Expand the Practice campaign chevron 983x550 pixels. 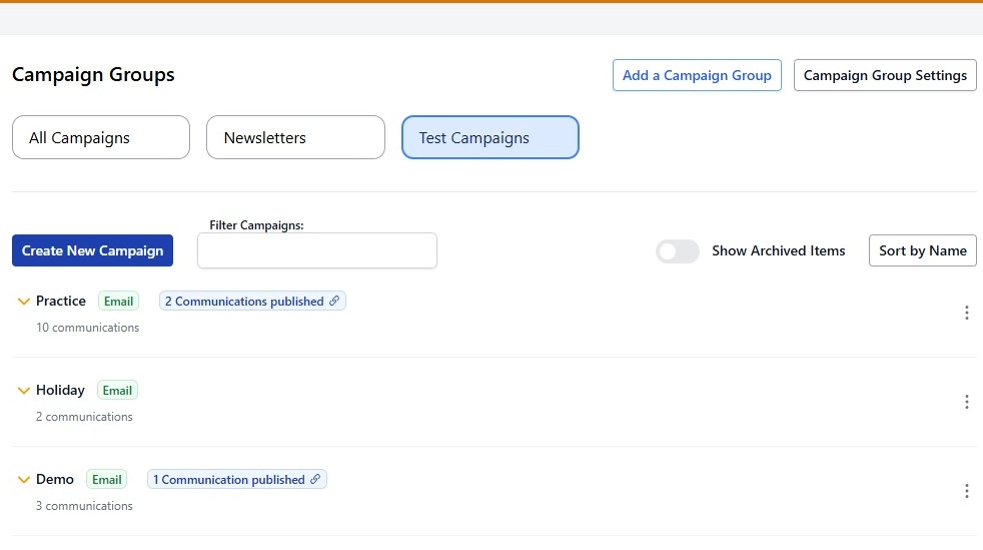point(24,302)
